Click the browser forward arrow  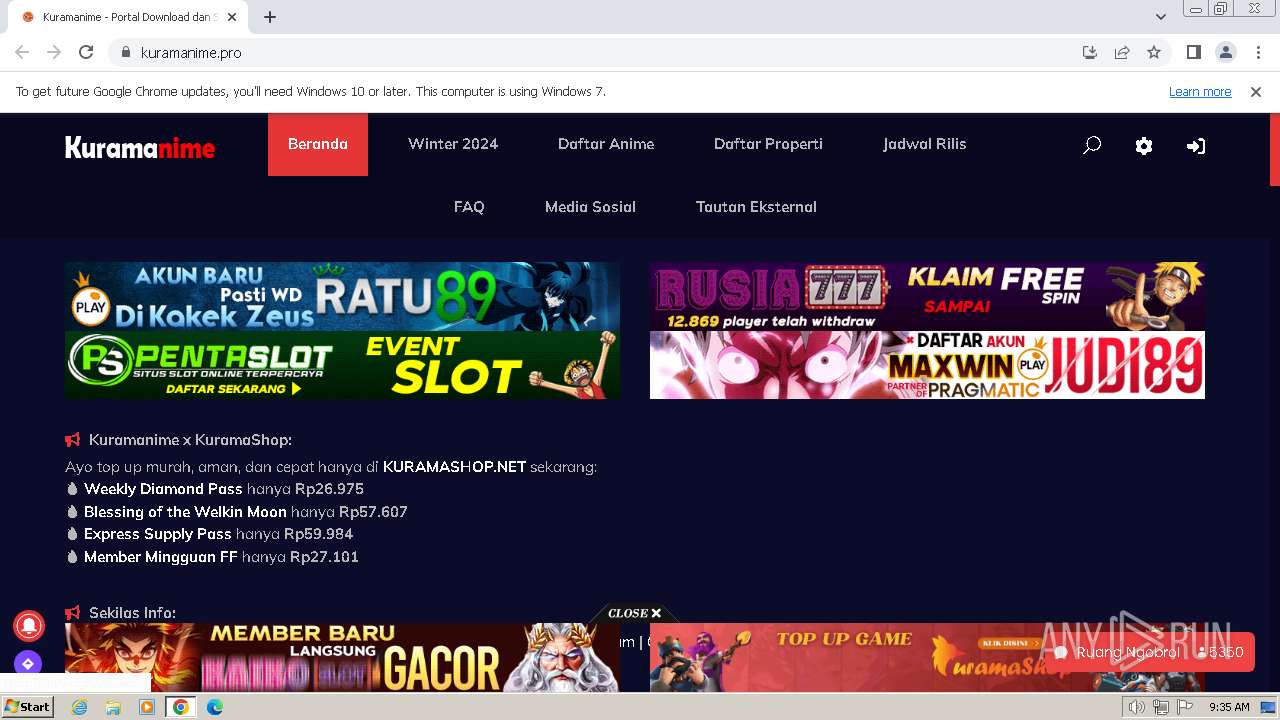54,52
